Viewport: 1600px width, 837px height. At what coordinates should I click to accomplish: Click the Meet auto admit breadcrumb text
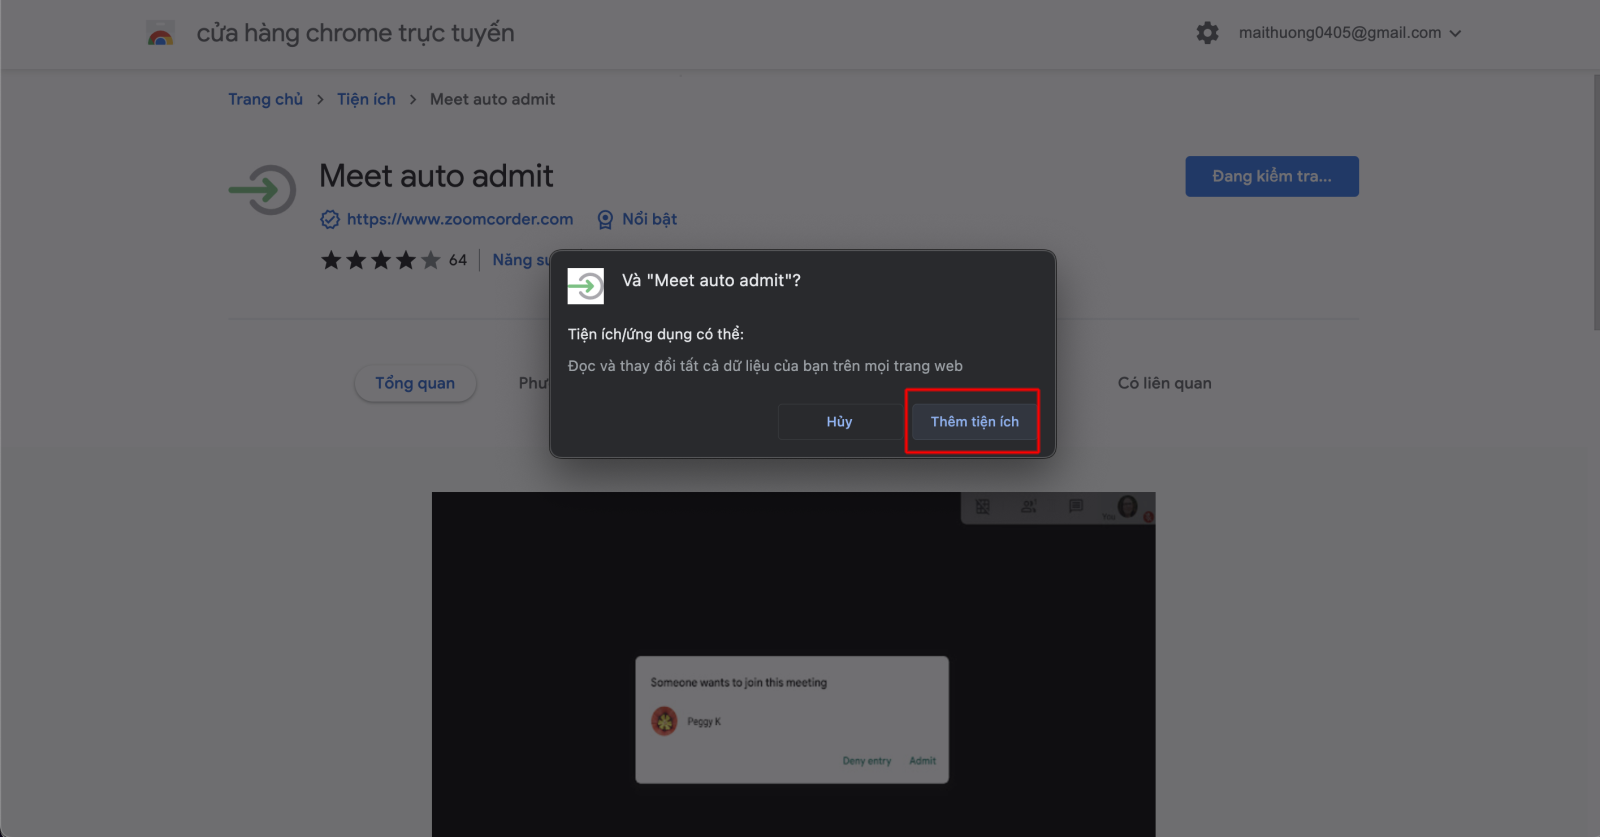[x=492, y=99]
